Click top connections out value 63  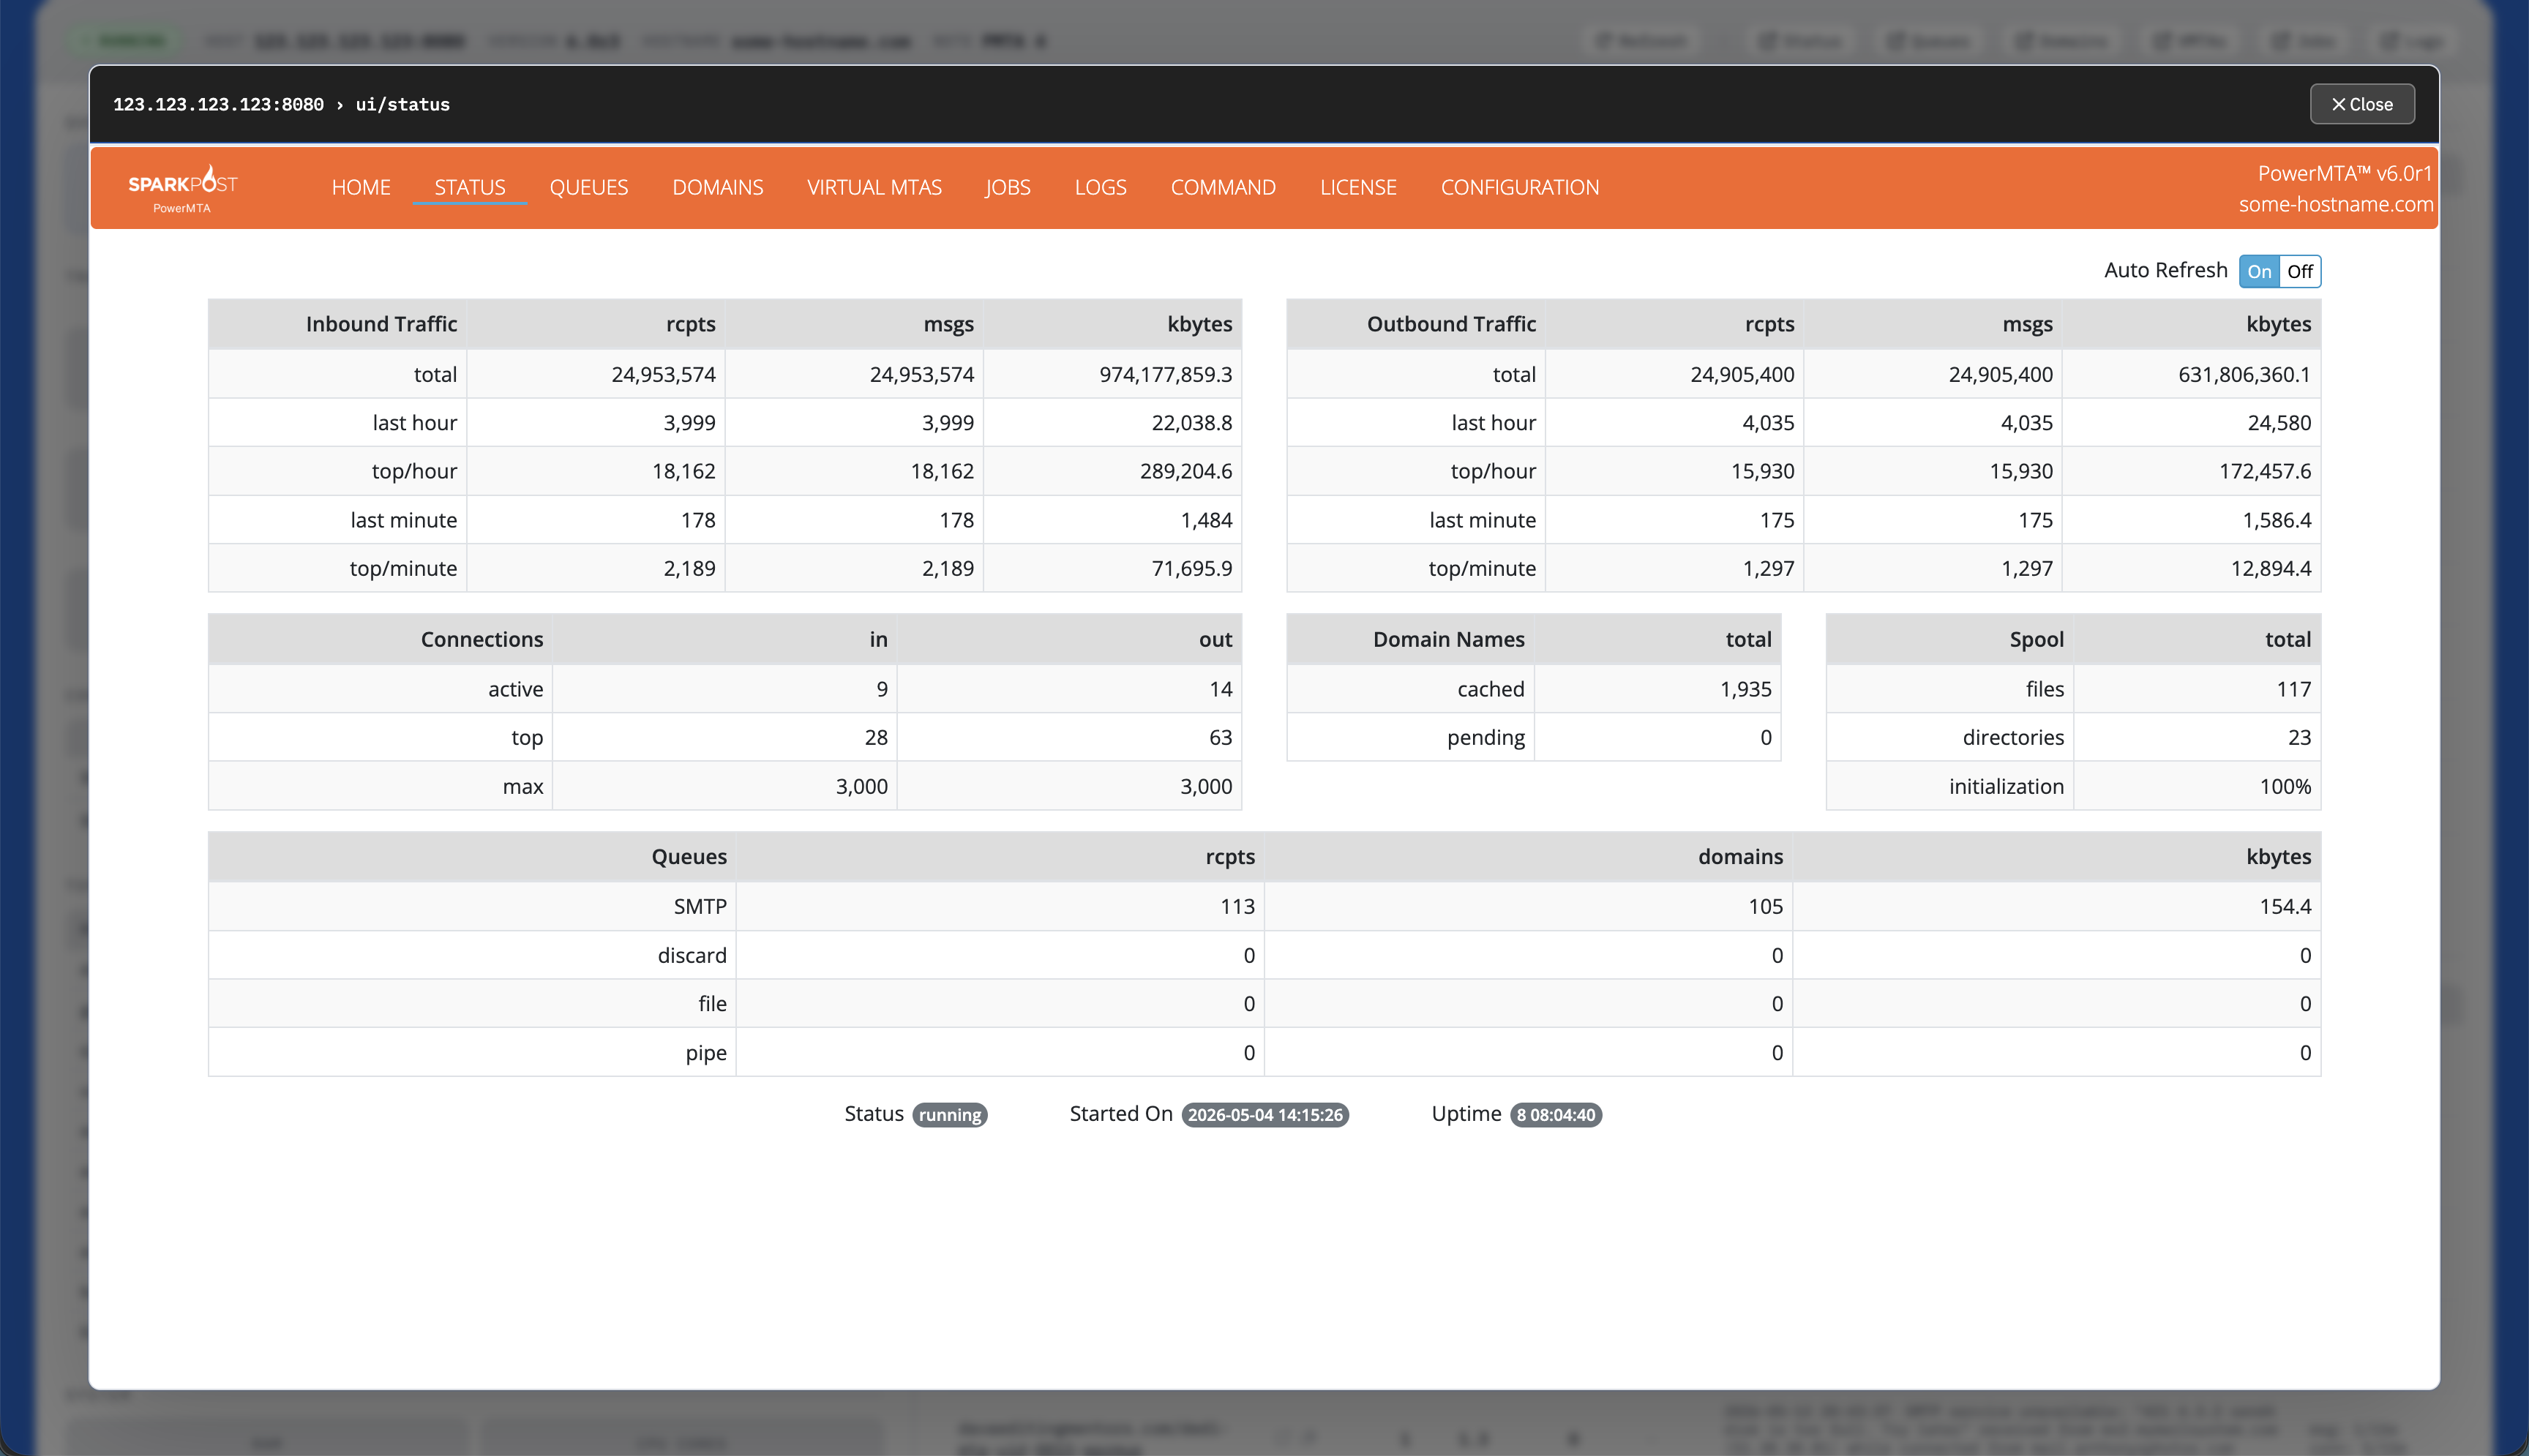(x=1221, y=737)
